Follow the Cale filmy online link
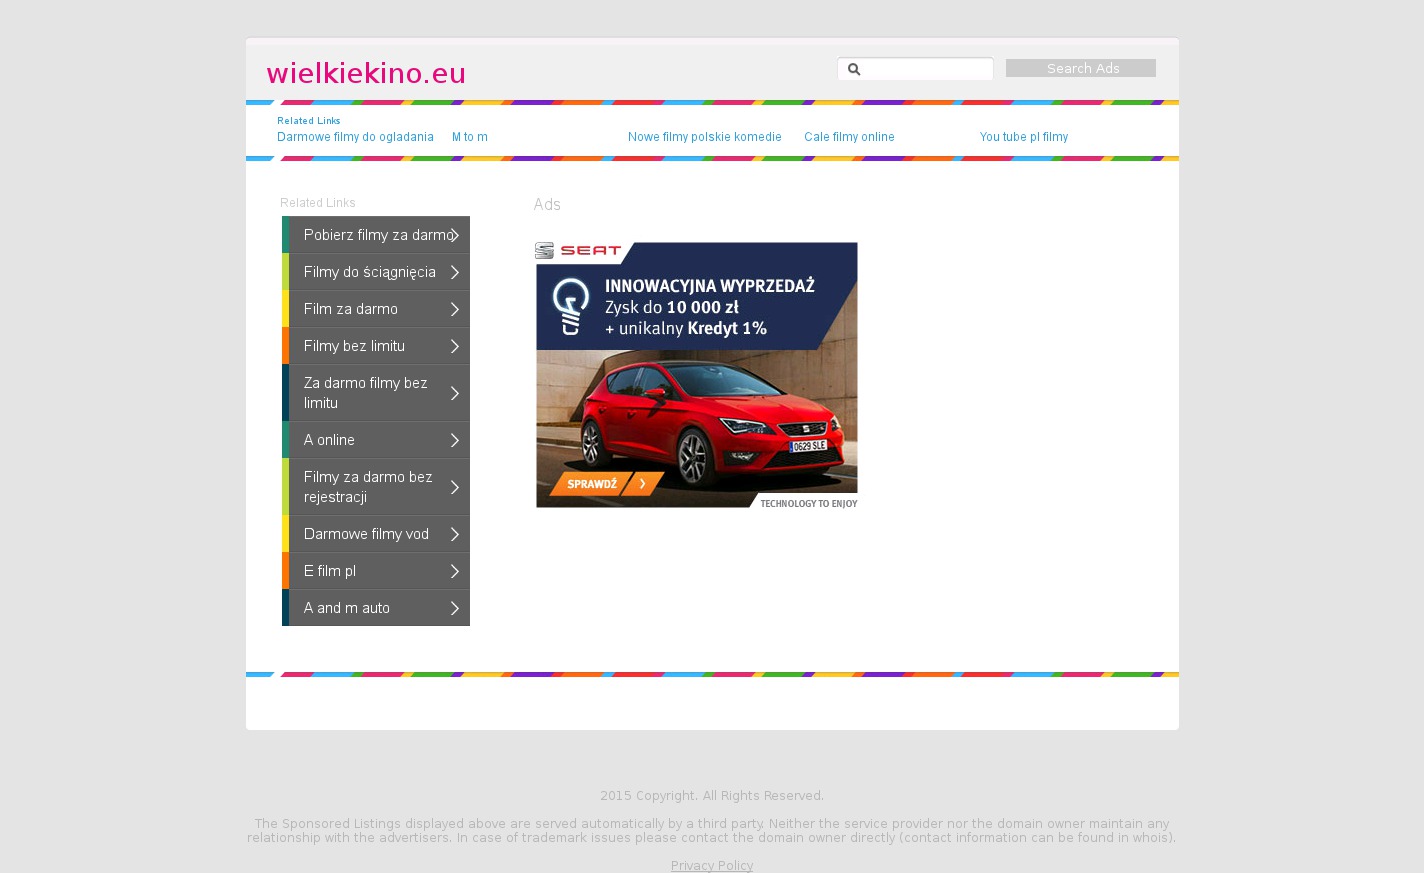The width and height of the screenshot is (1424, 873). click(x=849, y=137)
